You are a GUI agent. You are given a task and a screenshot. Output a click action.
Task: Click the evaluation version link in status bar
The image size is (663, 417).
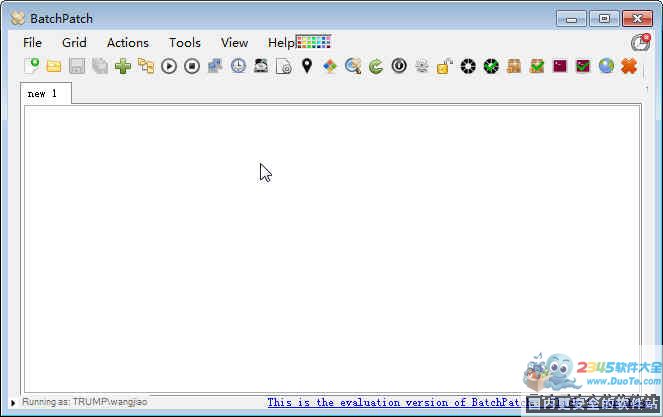[x=397, y=403]
